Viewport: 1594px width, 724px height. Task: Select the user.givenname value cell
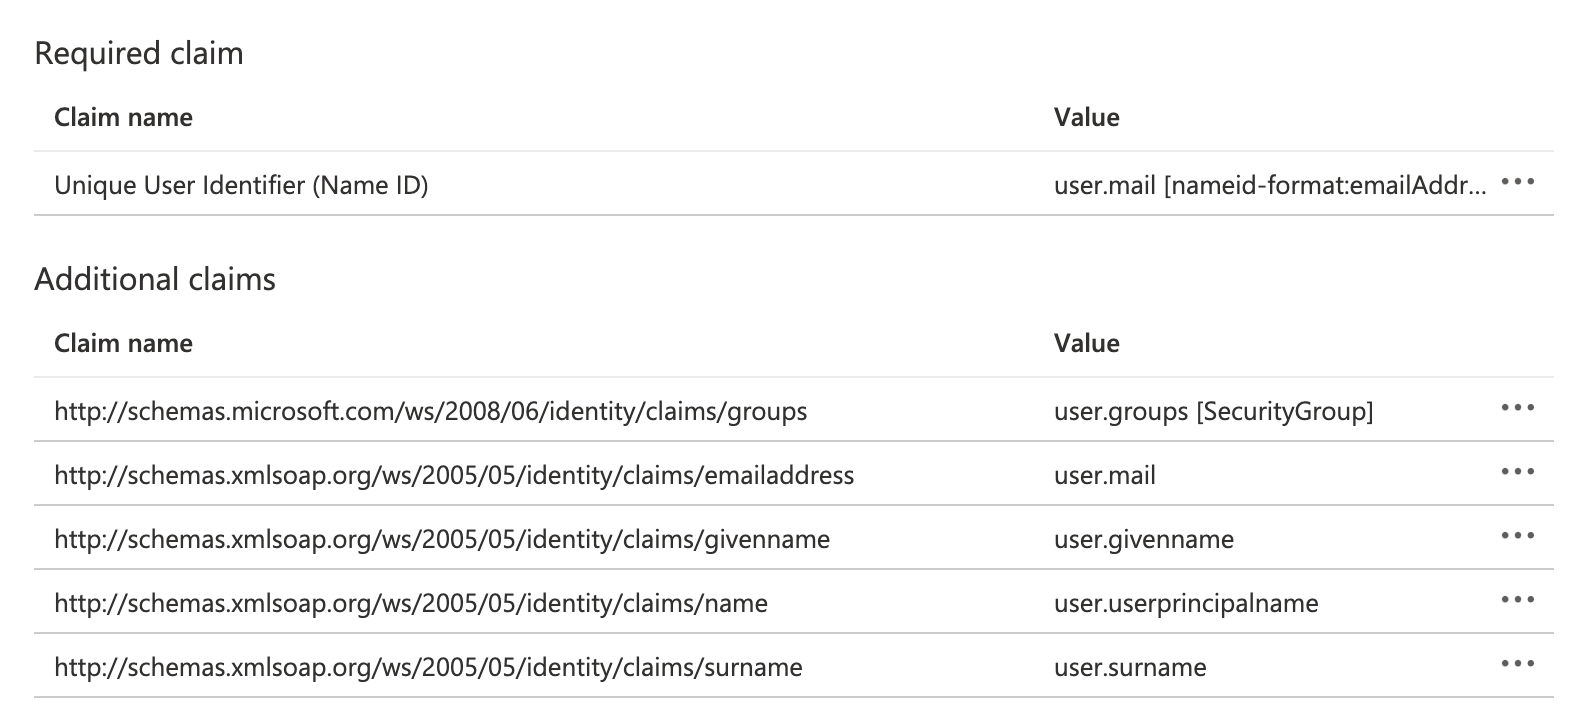click(1143, 539)
